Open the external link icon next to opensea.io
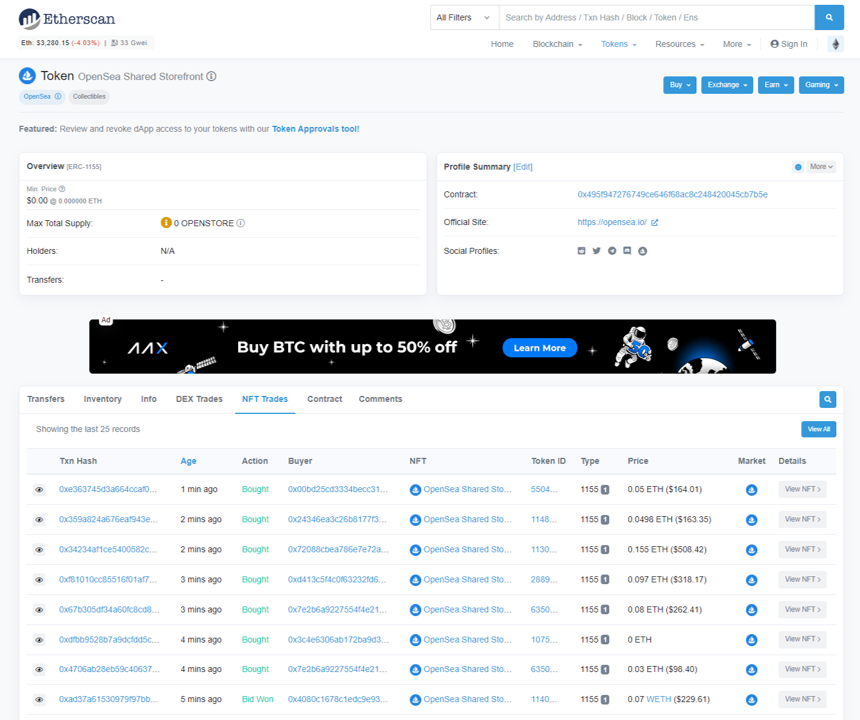860x720 pixels. click(654, 222)
